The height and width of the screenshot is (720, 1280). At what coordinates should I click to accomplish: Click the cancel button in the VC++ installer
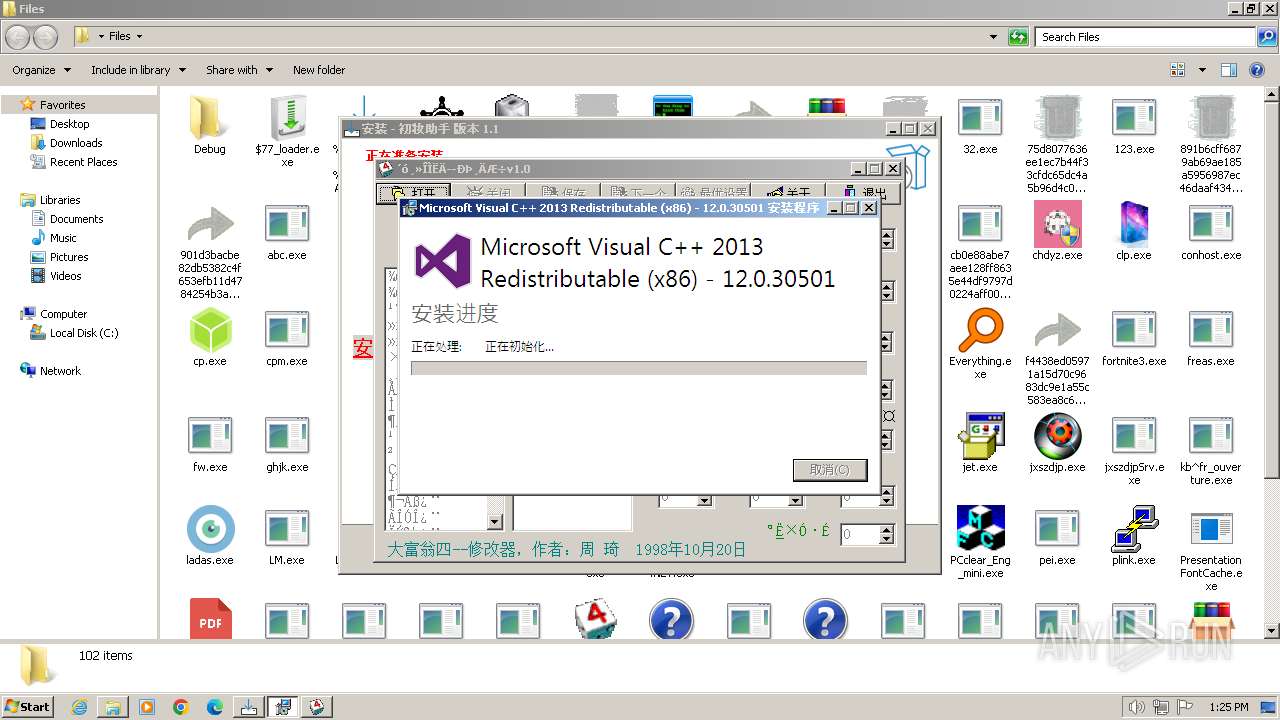coord(830,470)
